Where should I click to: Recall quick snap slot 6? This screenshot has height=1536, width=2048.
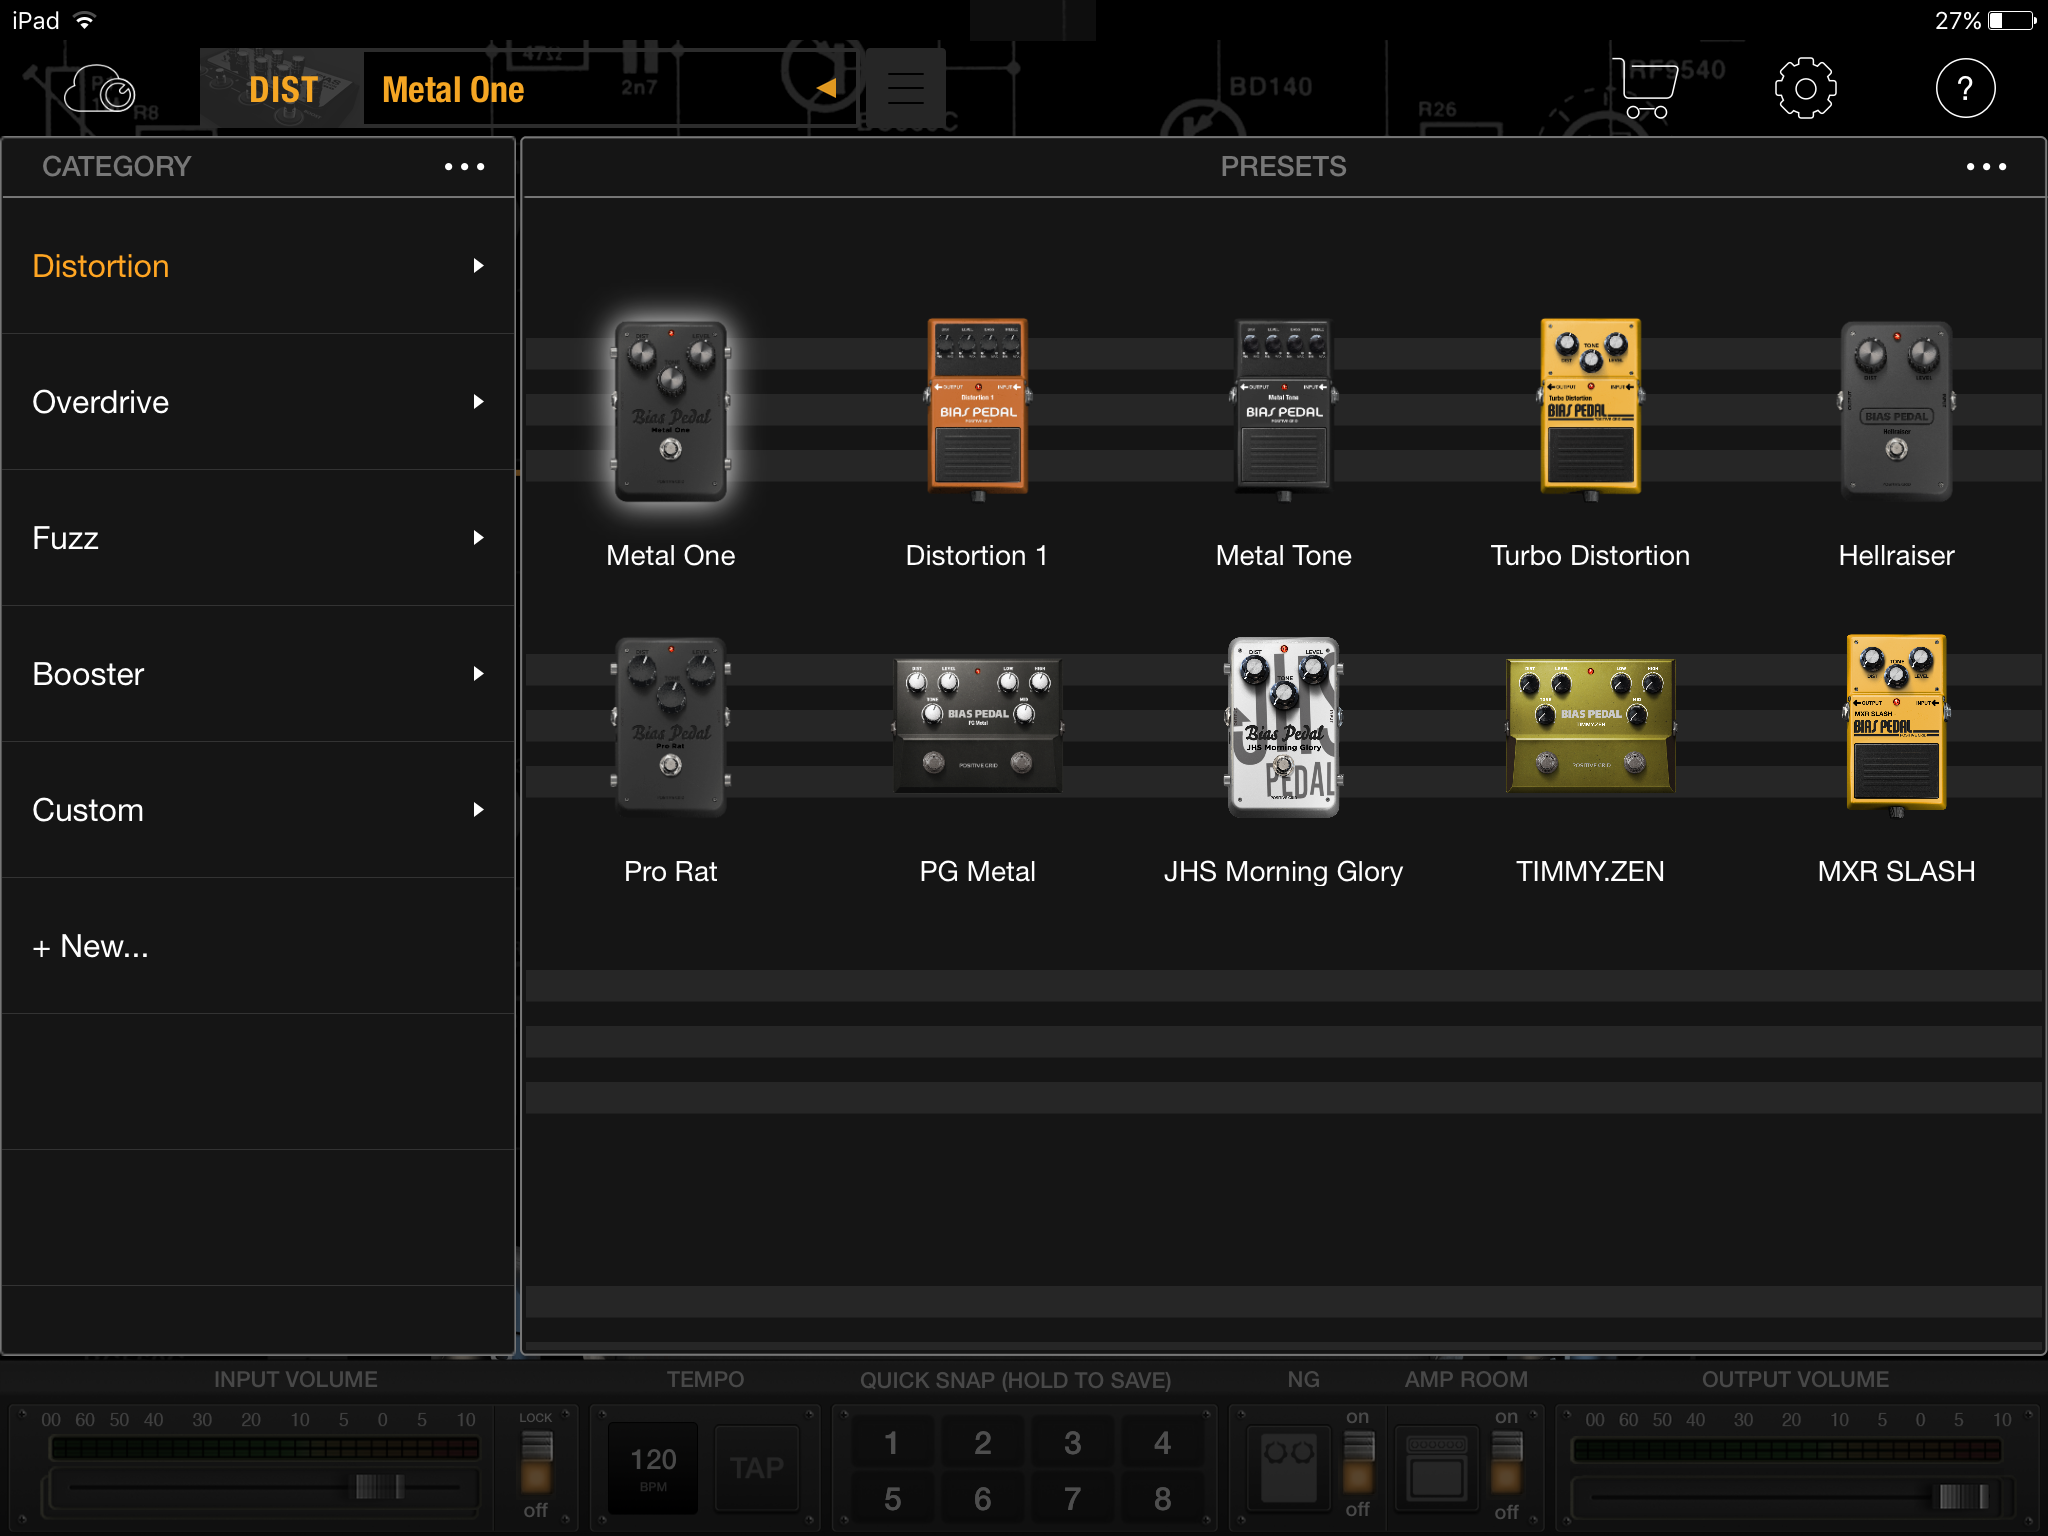point(982,1499)
